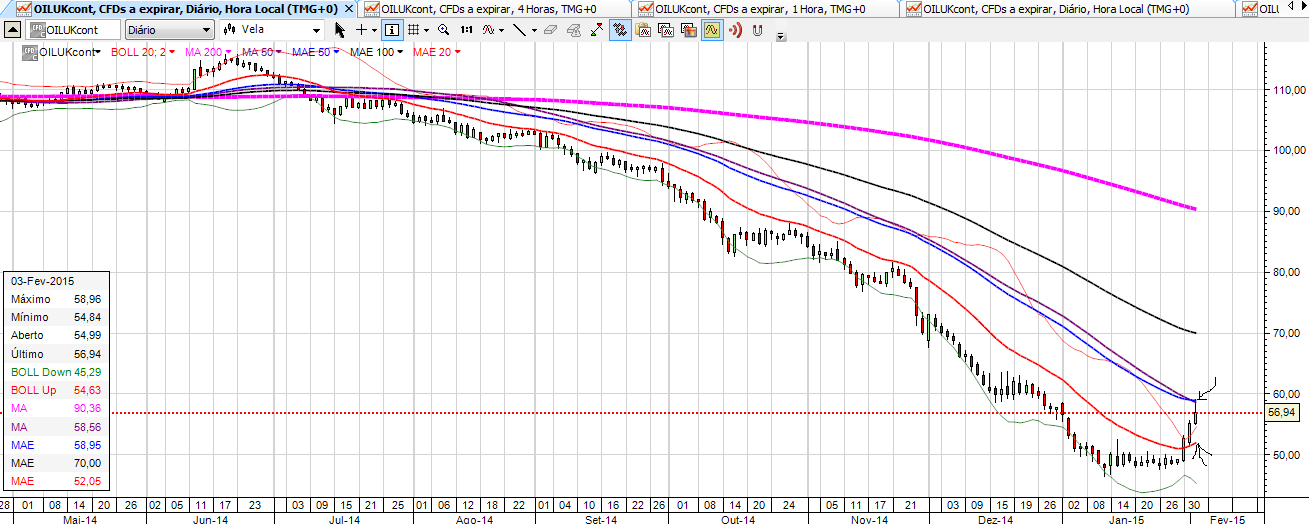Select the active Diário Hora Local (TMG+0) tab
Screen dimensions: 1309x524
tap(179, 8)
